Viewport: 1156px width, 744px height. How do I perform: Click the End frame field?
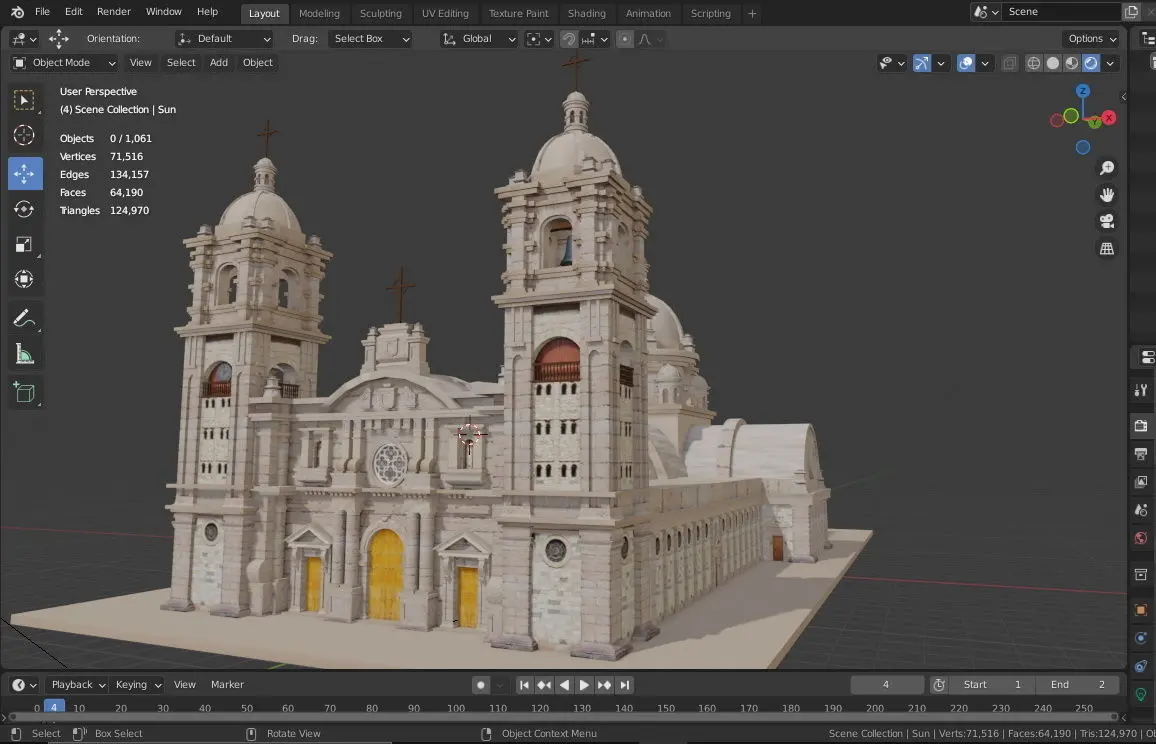click(1078, 685)
